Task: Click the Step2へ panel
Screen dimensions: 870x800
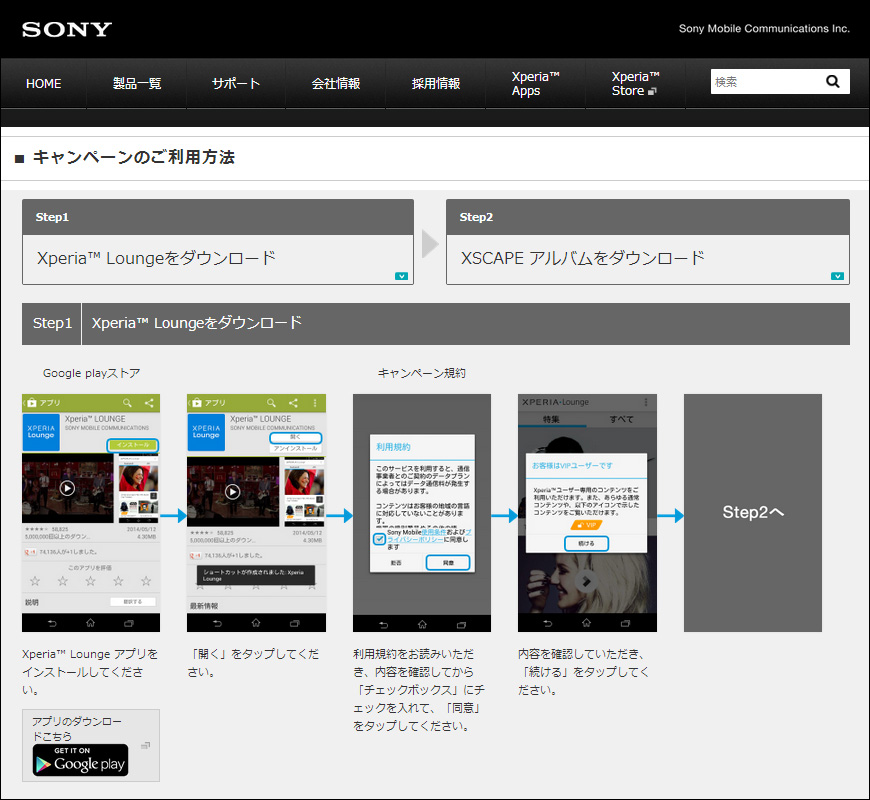Action: pos(752,513)
